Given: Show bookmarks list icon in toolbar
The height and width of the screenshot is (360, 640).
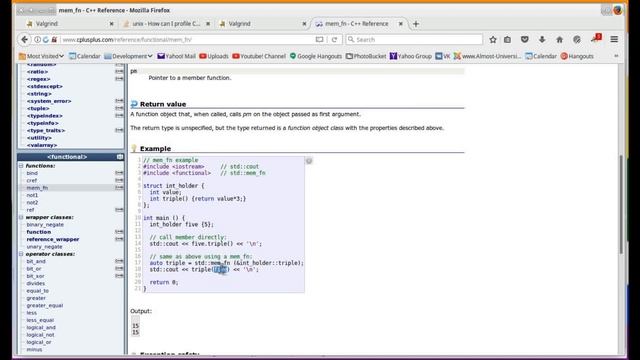Looking at the screenshot, I should point(507,40).
